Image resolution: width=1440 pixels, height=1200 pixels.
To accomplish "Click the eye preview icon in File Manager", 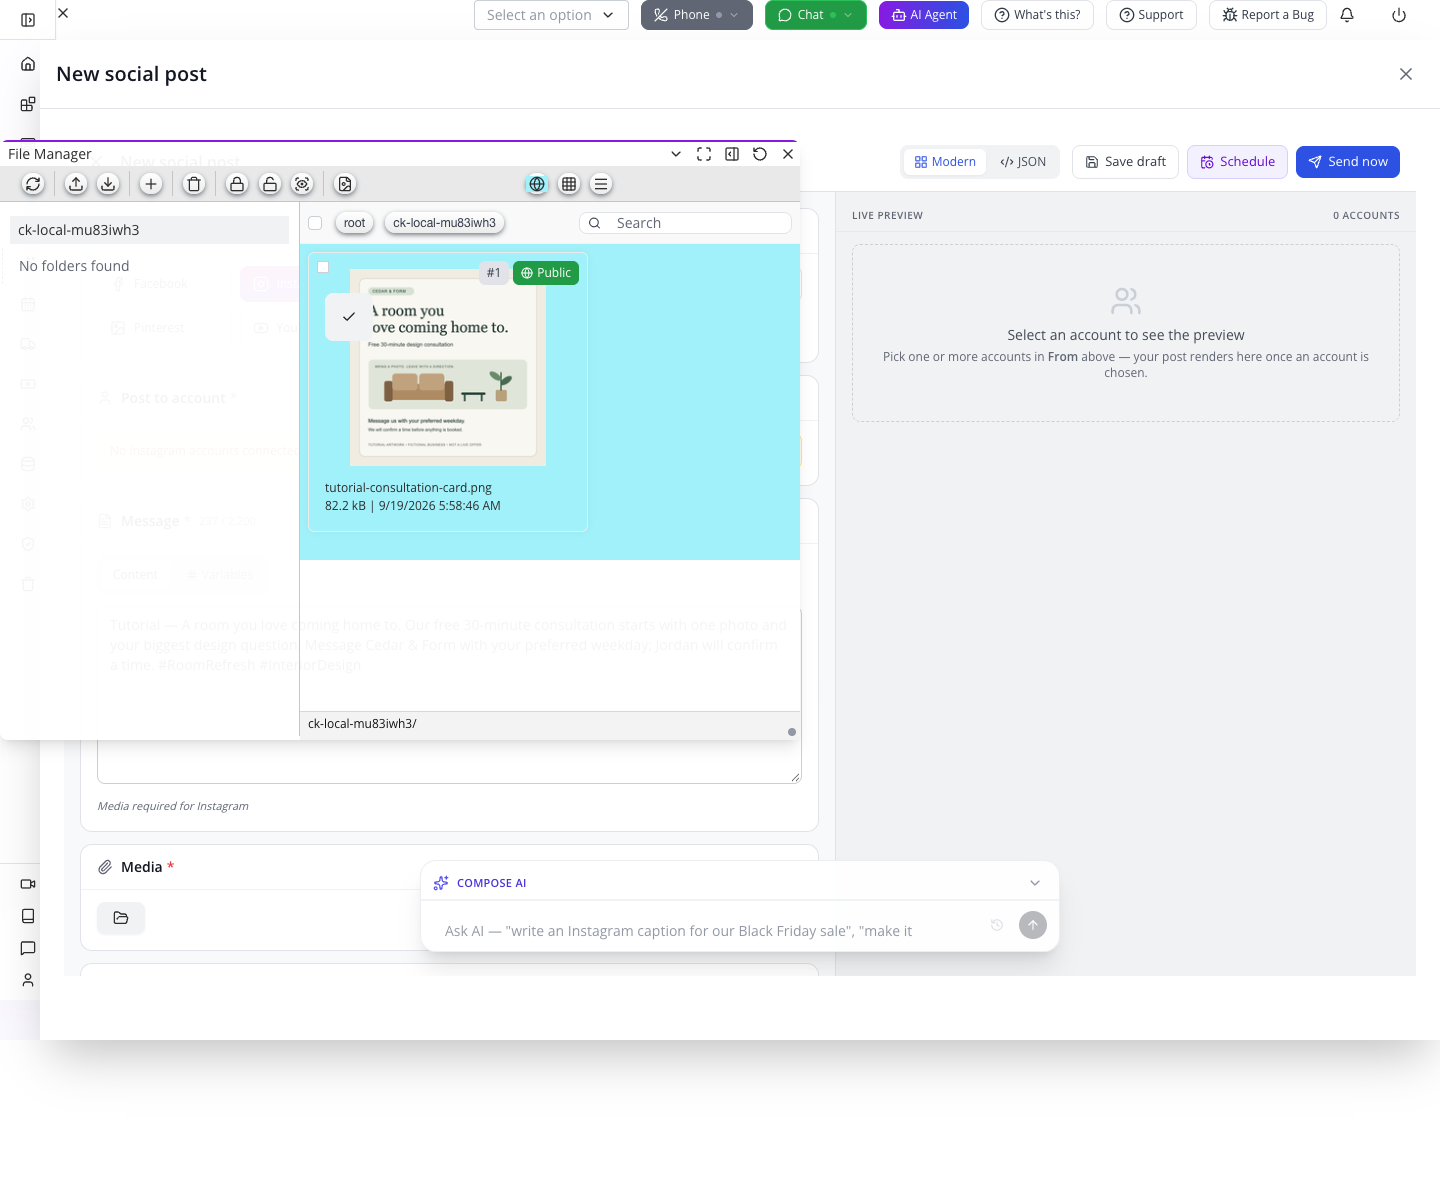I will pyautogui.click(x=302, y=184).
